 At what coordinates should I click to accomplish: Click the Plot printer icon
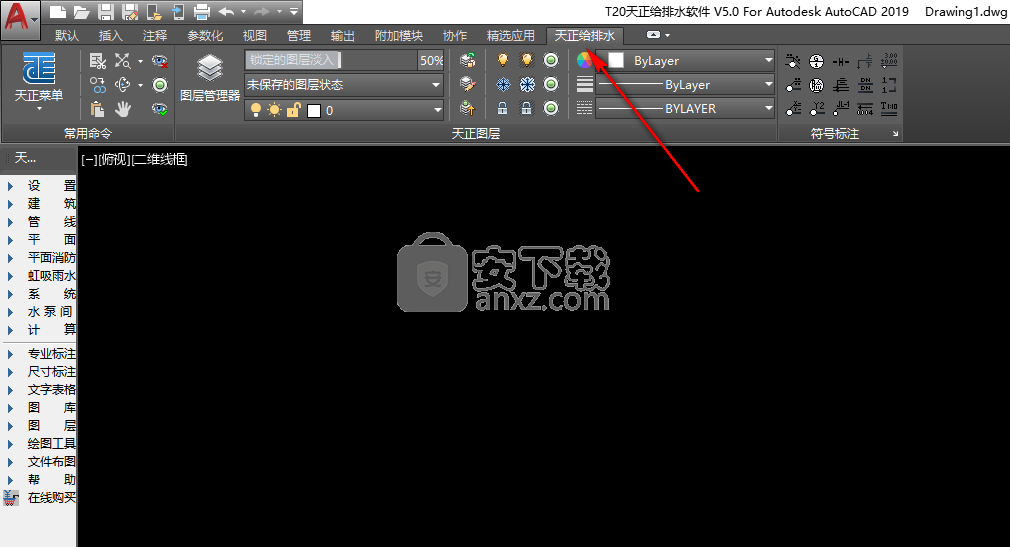tap(202, 12)
